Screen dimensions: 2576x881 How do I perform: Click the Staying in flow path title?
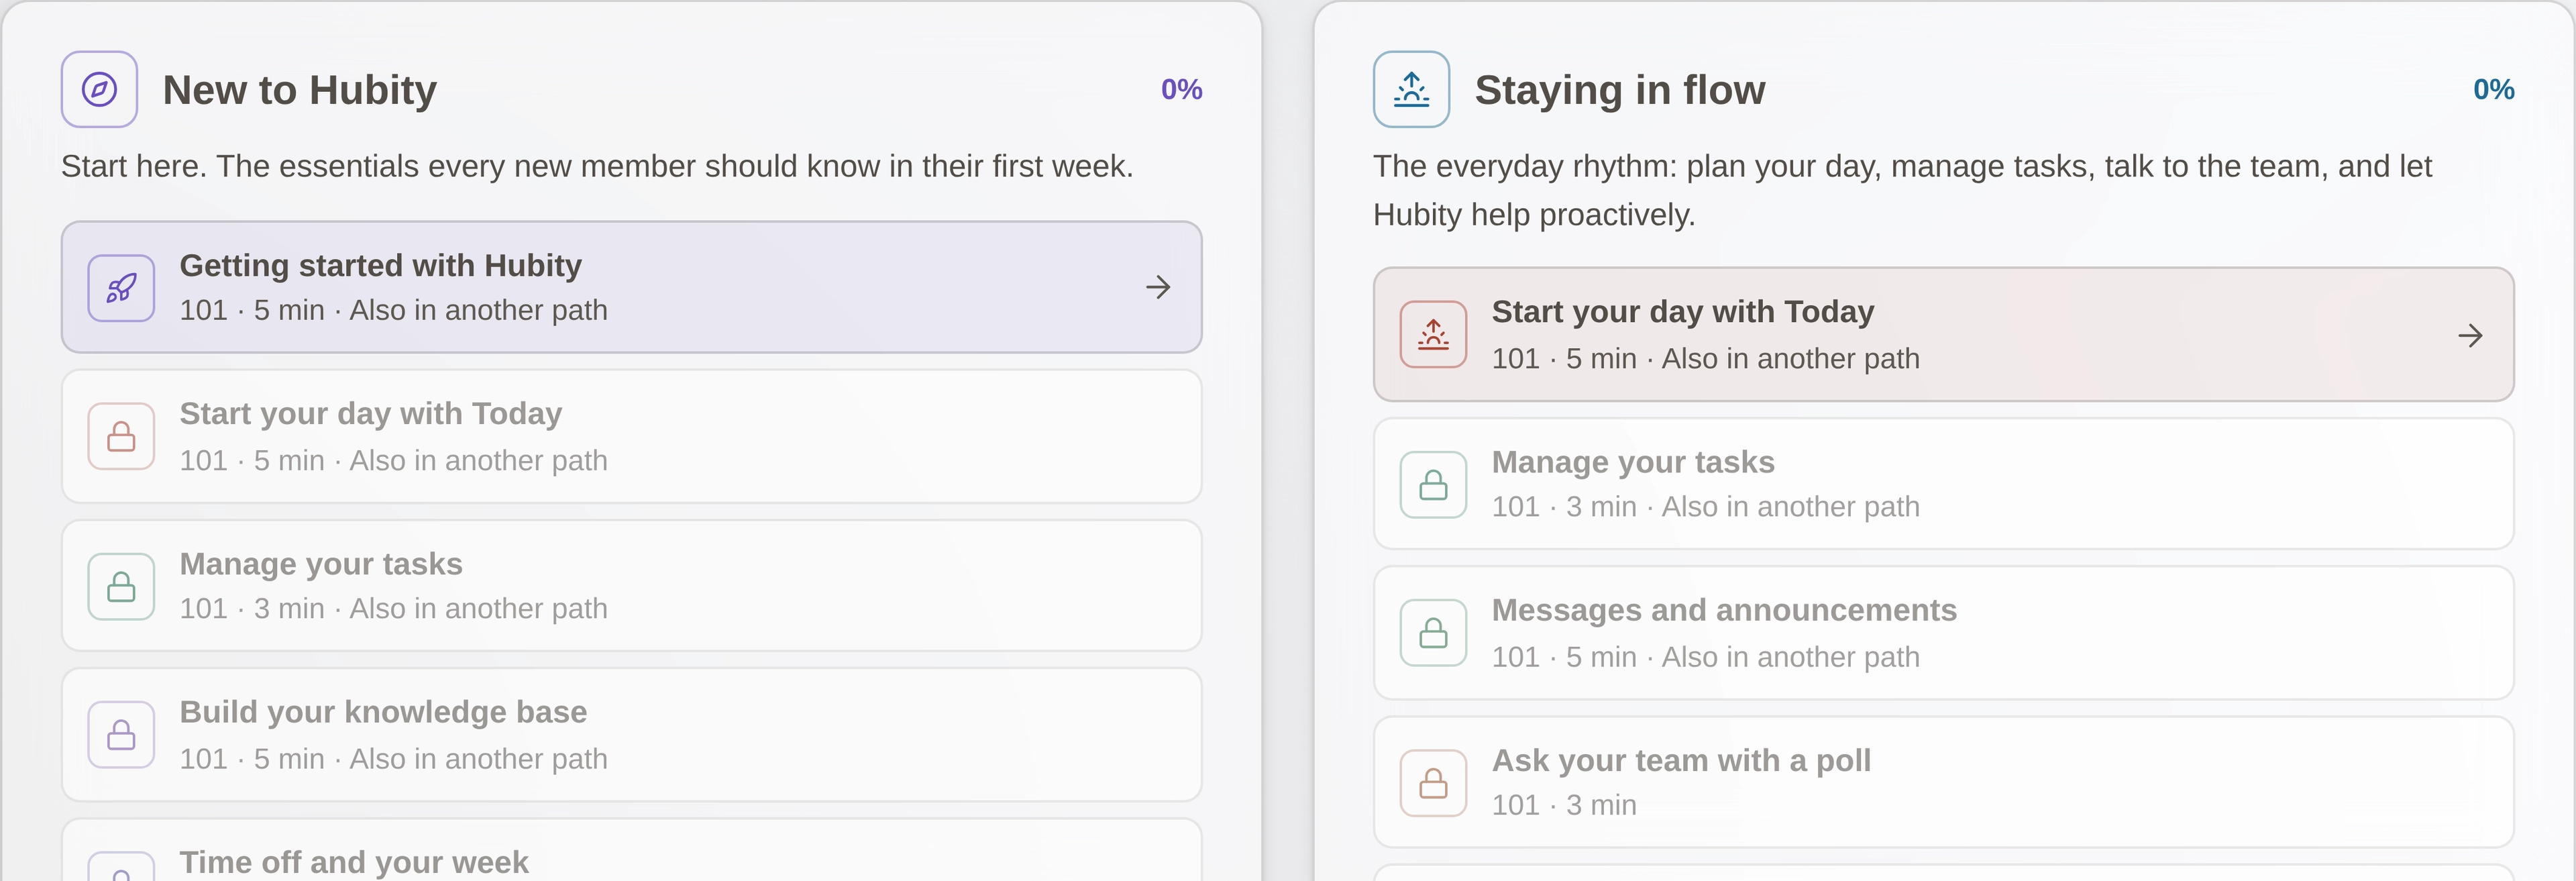(x=1620, y=90)
